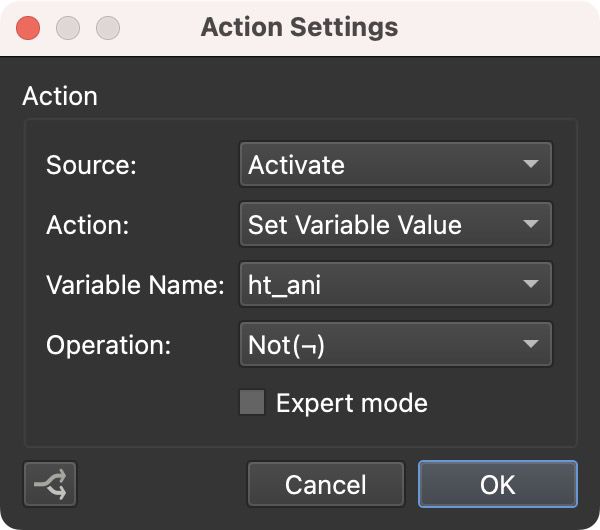Expand the Variable Name dropdown showing ht_ani

395,286
